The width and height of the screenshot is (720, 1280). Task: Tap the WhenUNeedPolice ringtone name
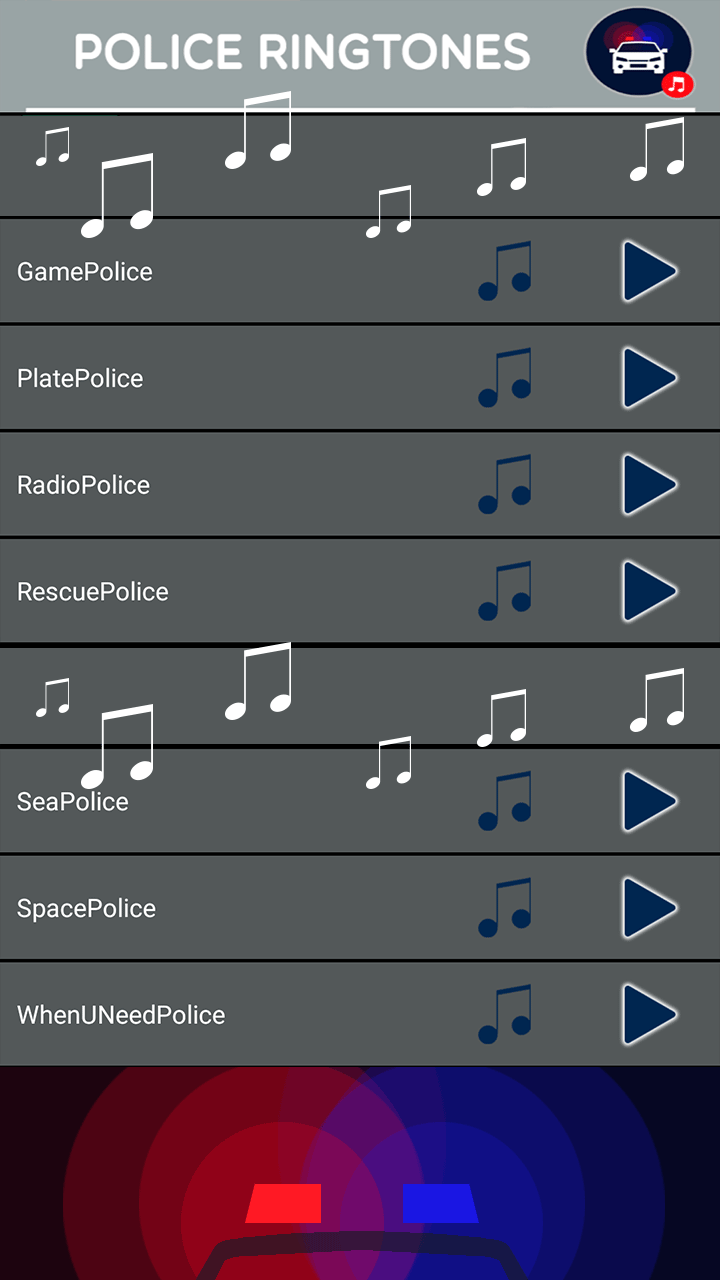pos(121,1015)
